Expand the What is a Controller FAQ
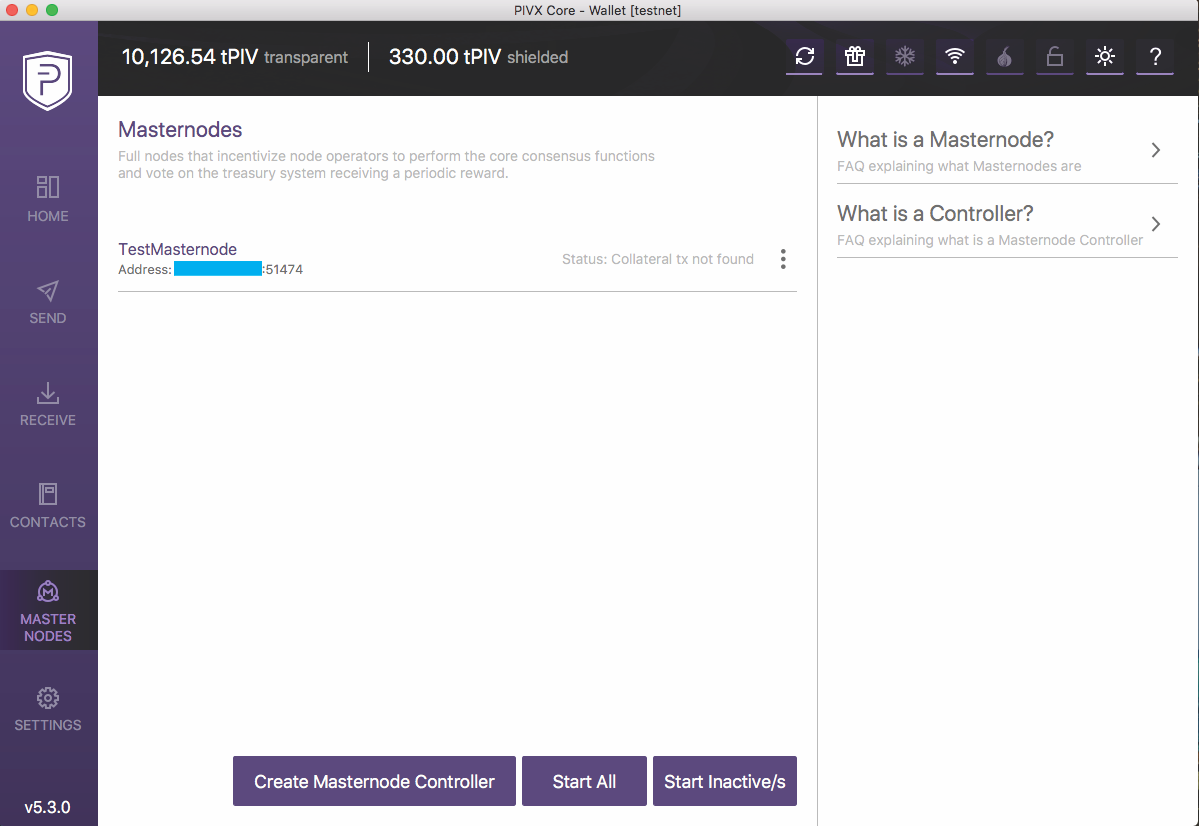This screenshot has height=826, width=1199. point(1007,225)
